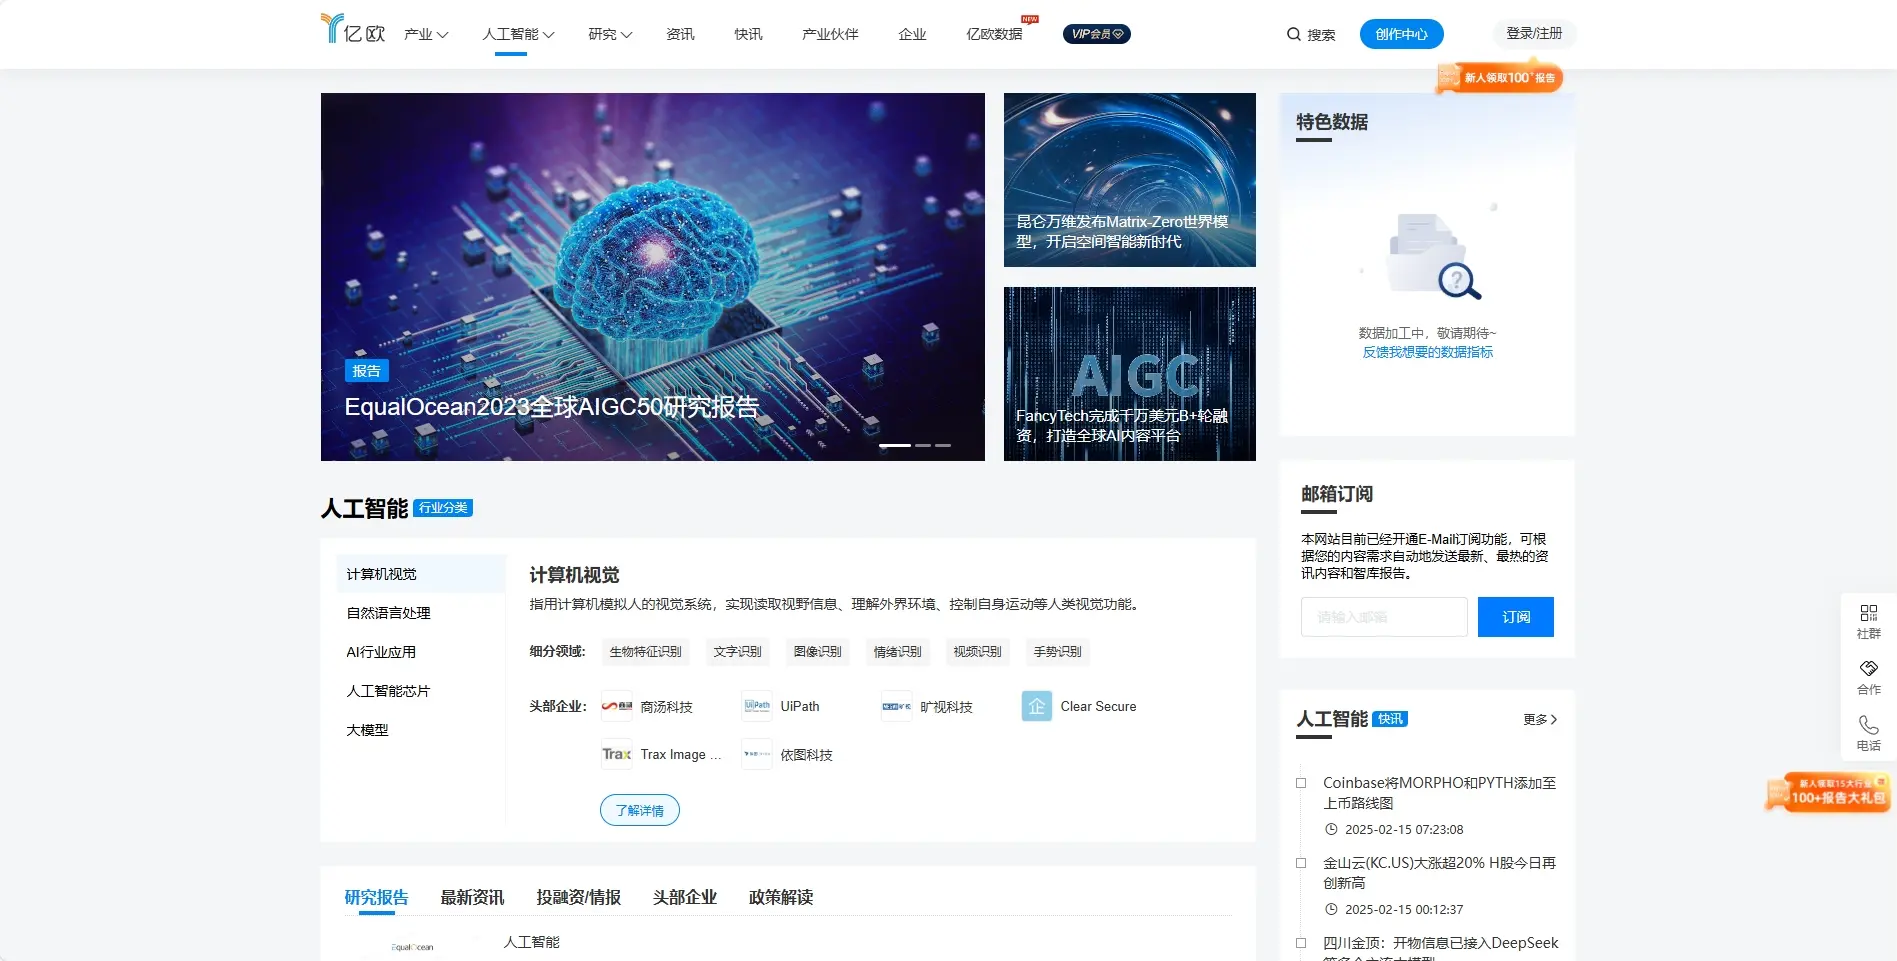Switch to the 头部企业 tab
The width and height of the screenshot is (1897, 961).
(x=685, y=897)
